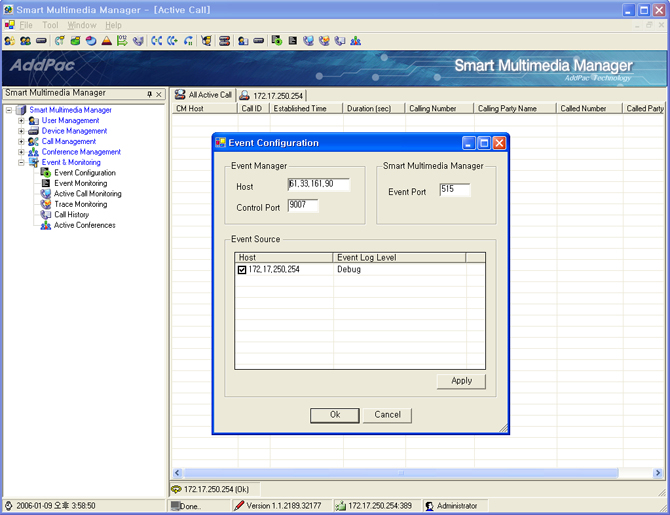Open Event Monitoring in the tree
This screenshot has width=670, height=515.
pyautogui.click(x=80, y=183)
